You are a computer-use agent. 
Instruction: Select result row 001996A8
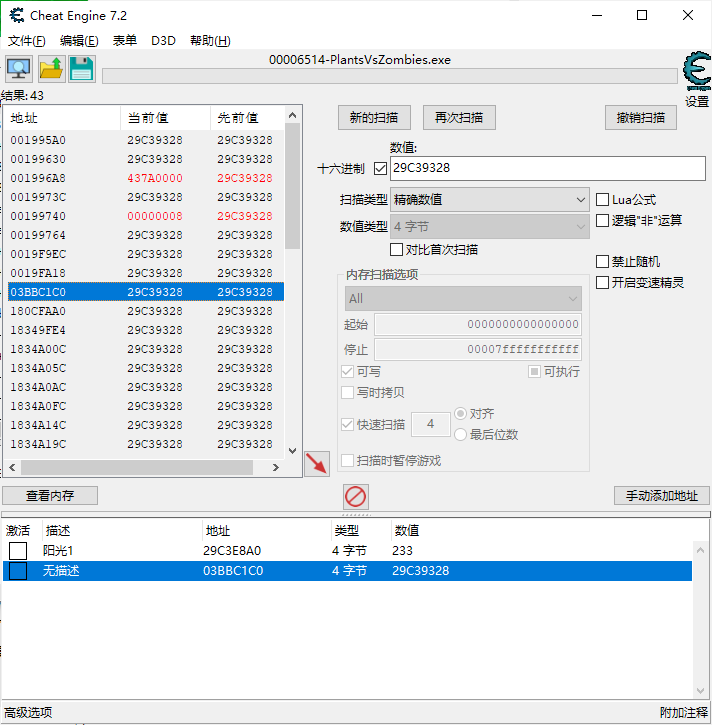(x=146, y=178)
